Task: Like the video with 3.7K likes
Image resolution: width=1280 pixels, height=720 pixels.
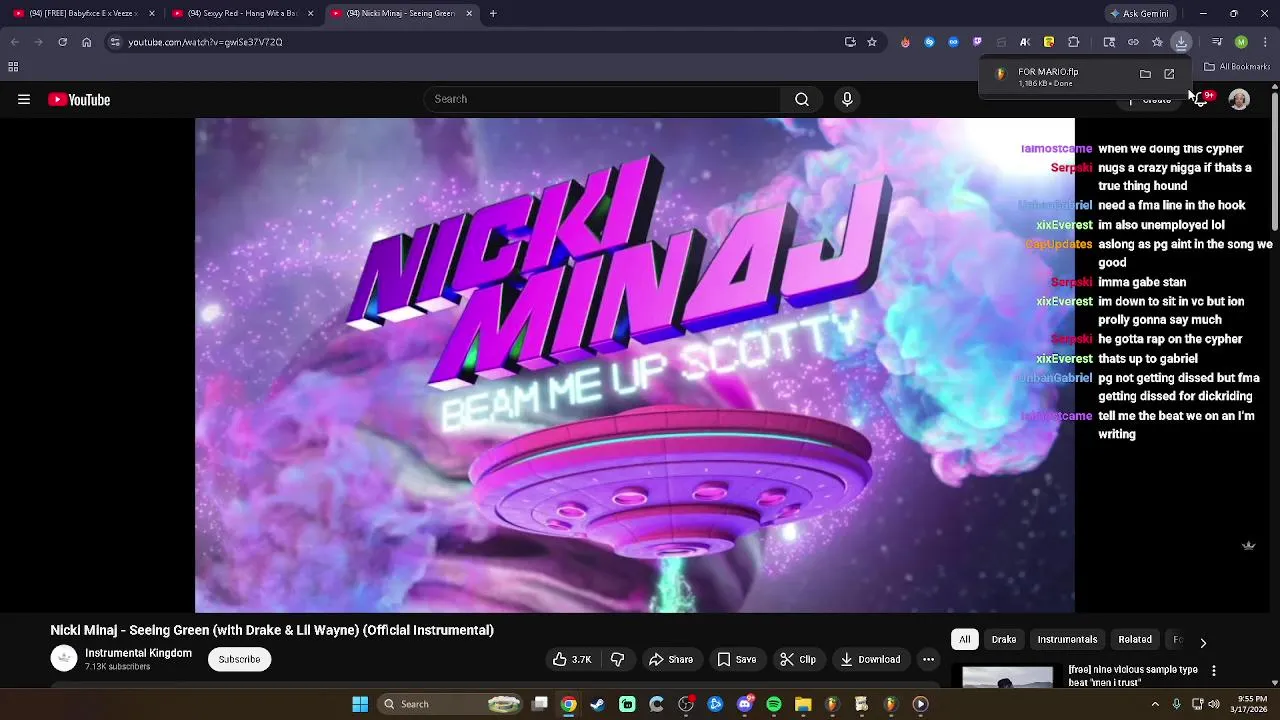Action: click(572, 659)
